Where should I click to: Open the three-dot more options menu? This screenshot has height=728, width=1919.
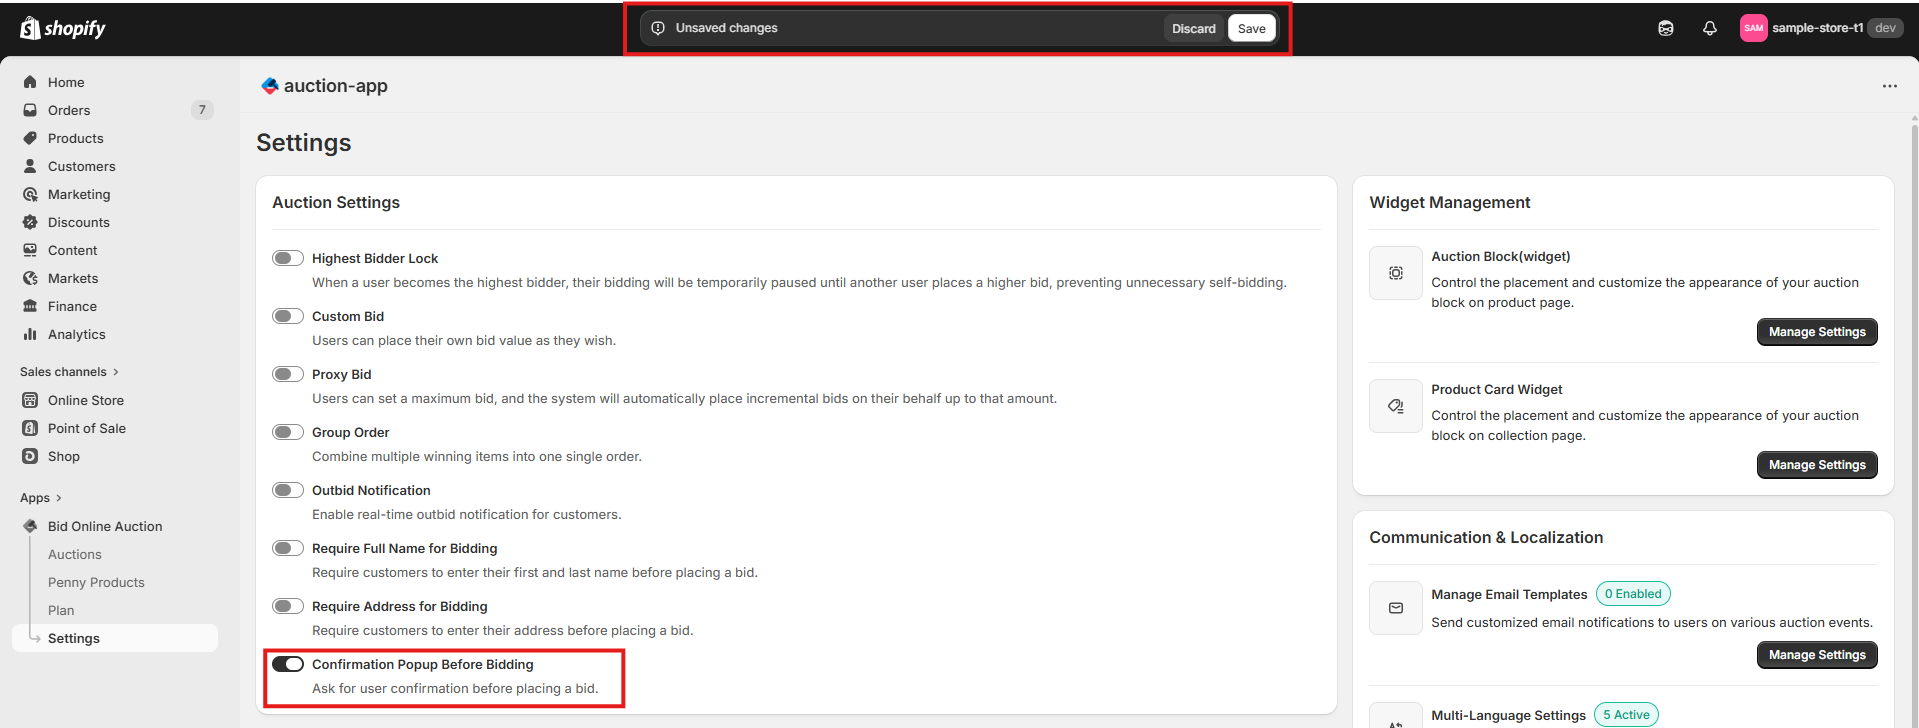(x=1889, y=86)
